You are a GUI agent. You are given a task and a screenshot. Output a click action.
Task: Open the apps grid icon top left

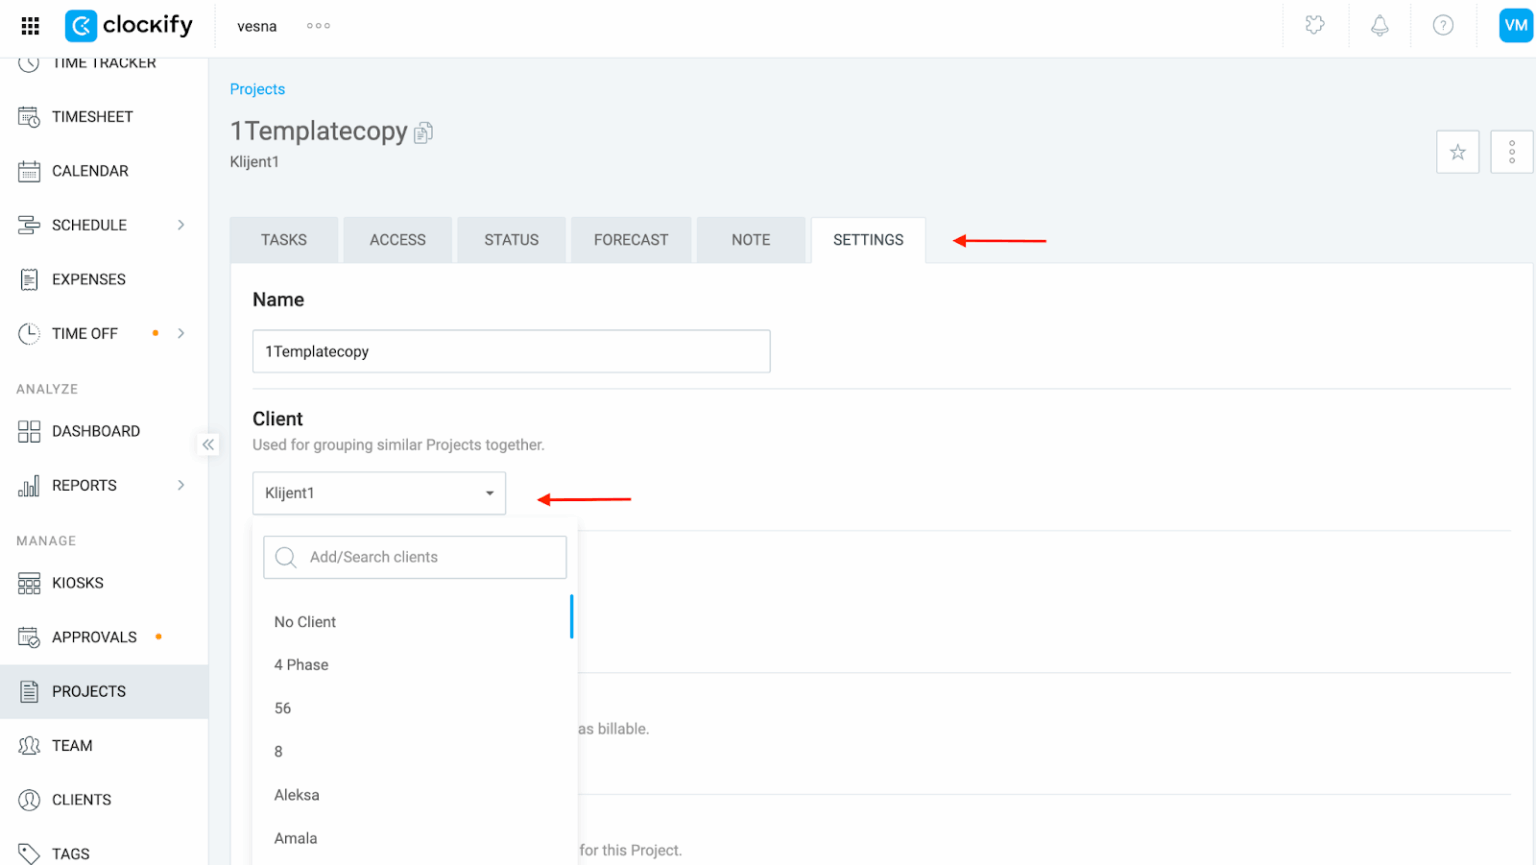(x=29, y=25)
